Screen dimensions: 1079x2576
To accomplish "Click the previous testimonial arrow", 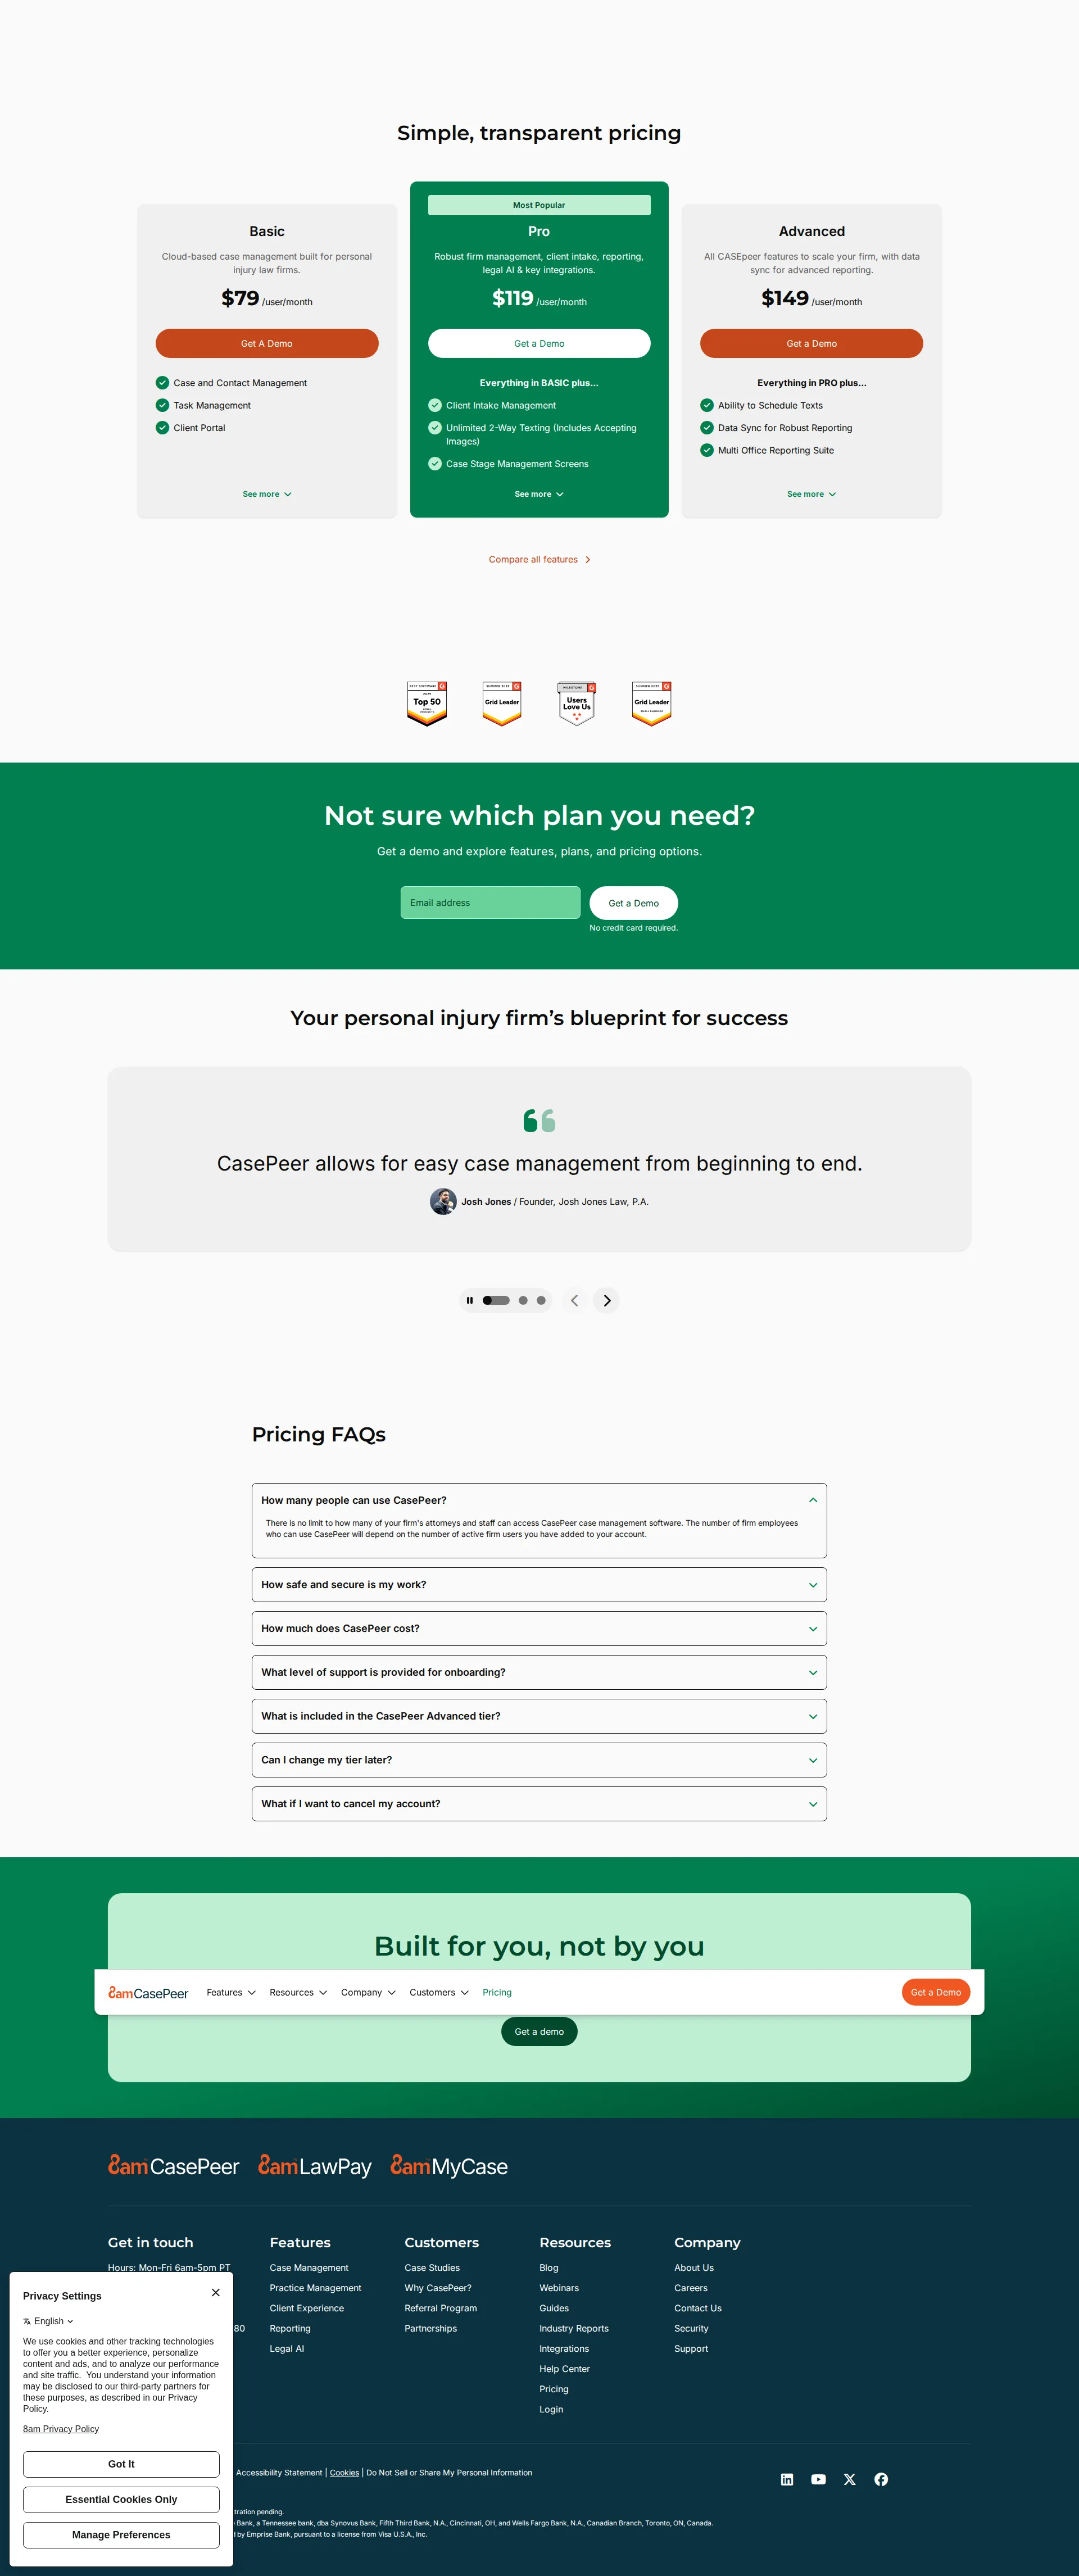I will click(574, 1300).
